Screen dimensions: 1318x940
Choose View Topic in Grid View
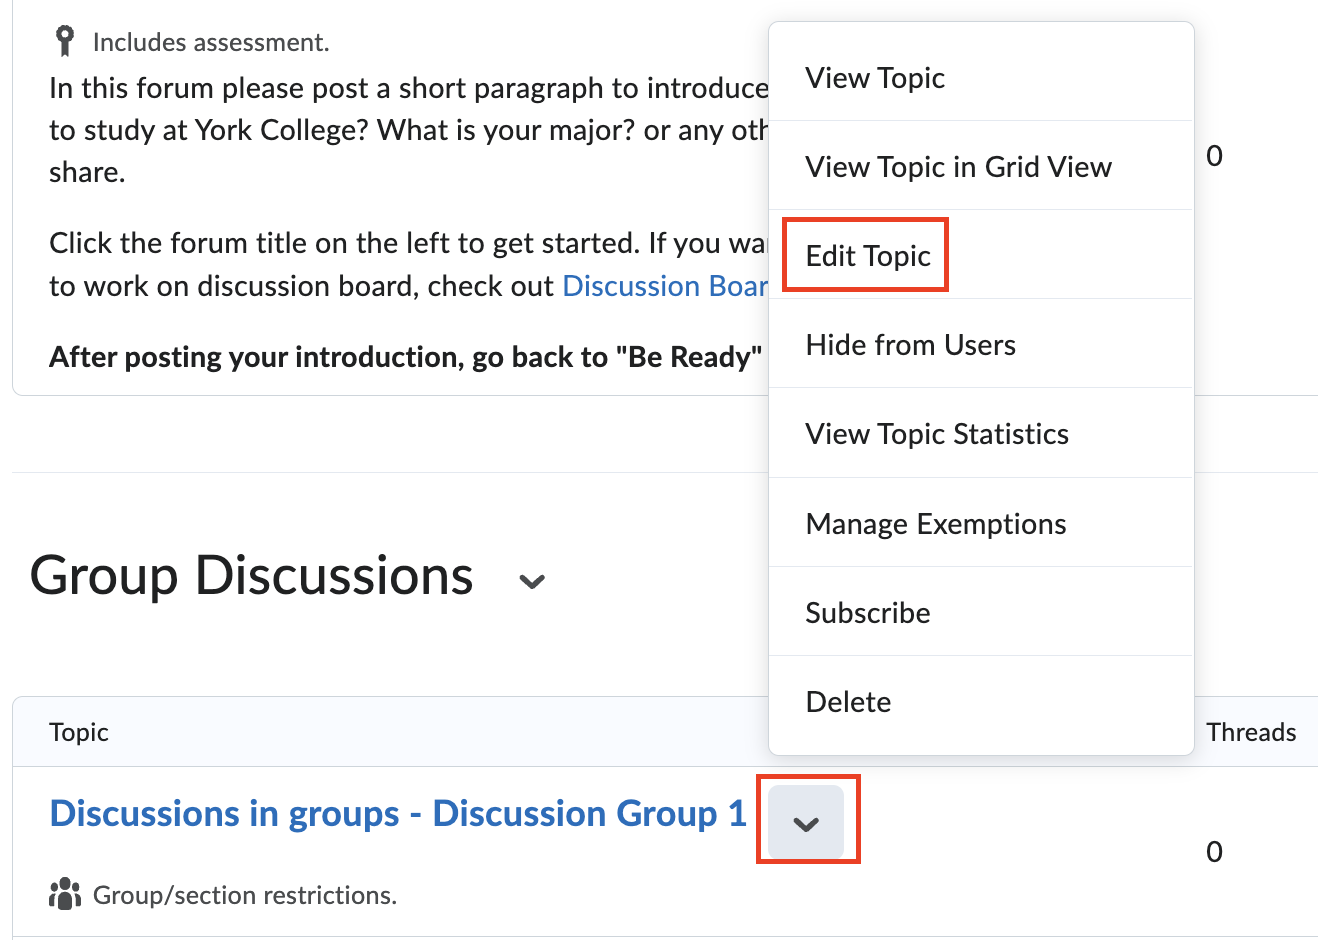[958, 167]
